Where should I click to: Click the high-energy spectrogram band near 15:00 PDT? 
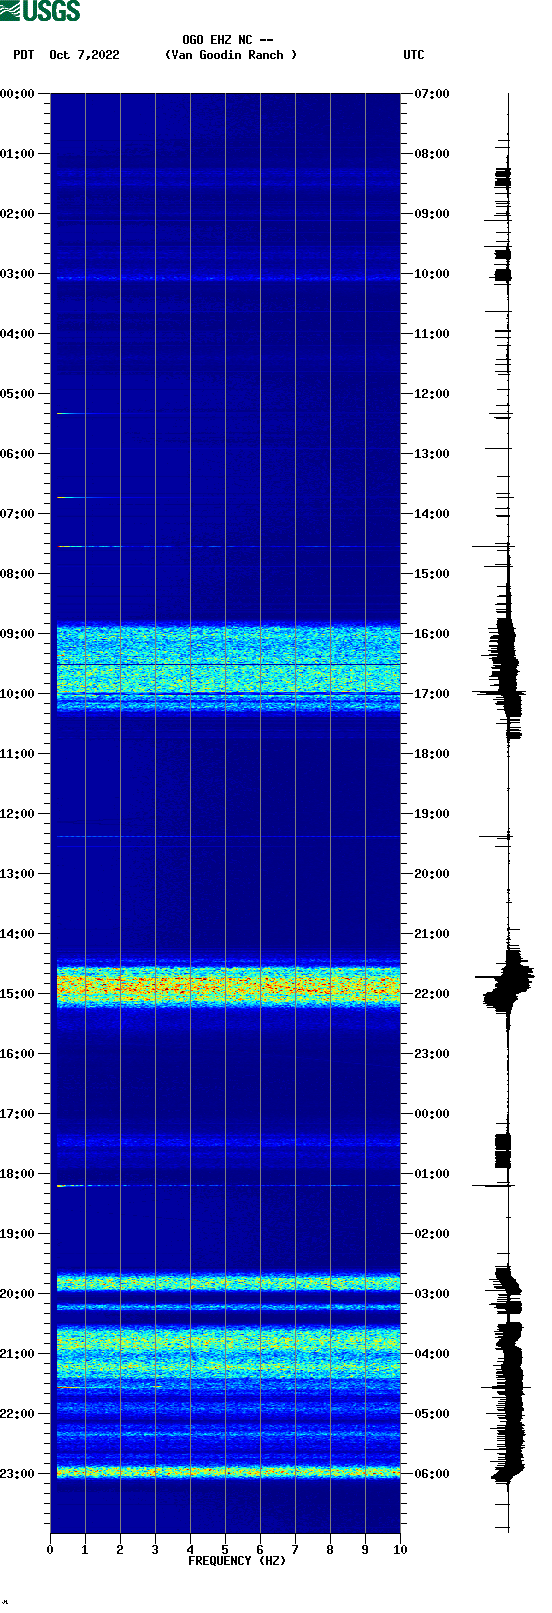228,986
